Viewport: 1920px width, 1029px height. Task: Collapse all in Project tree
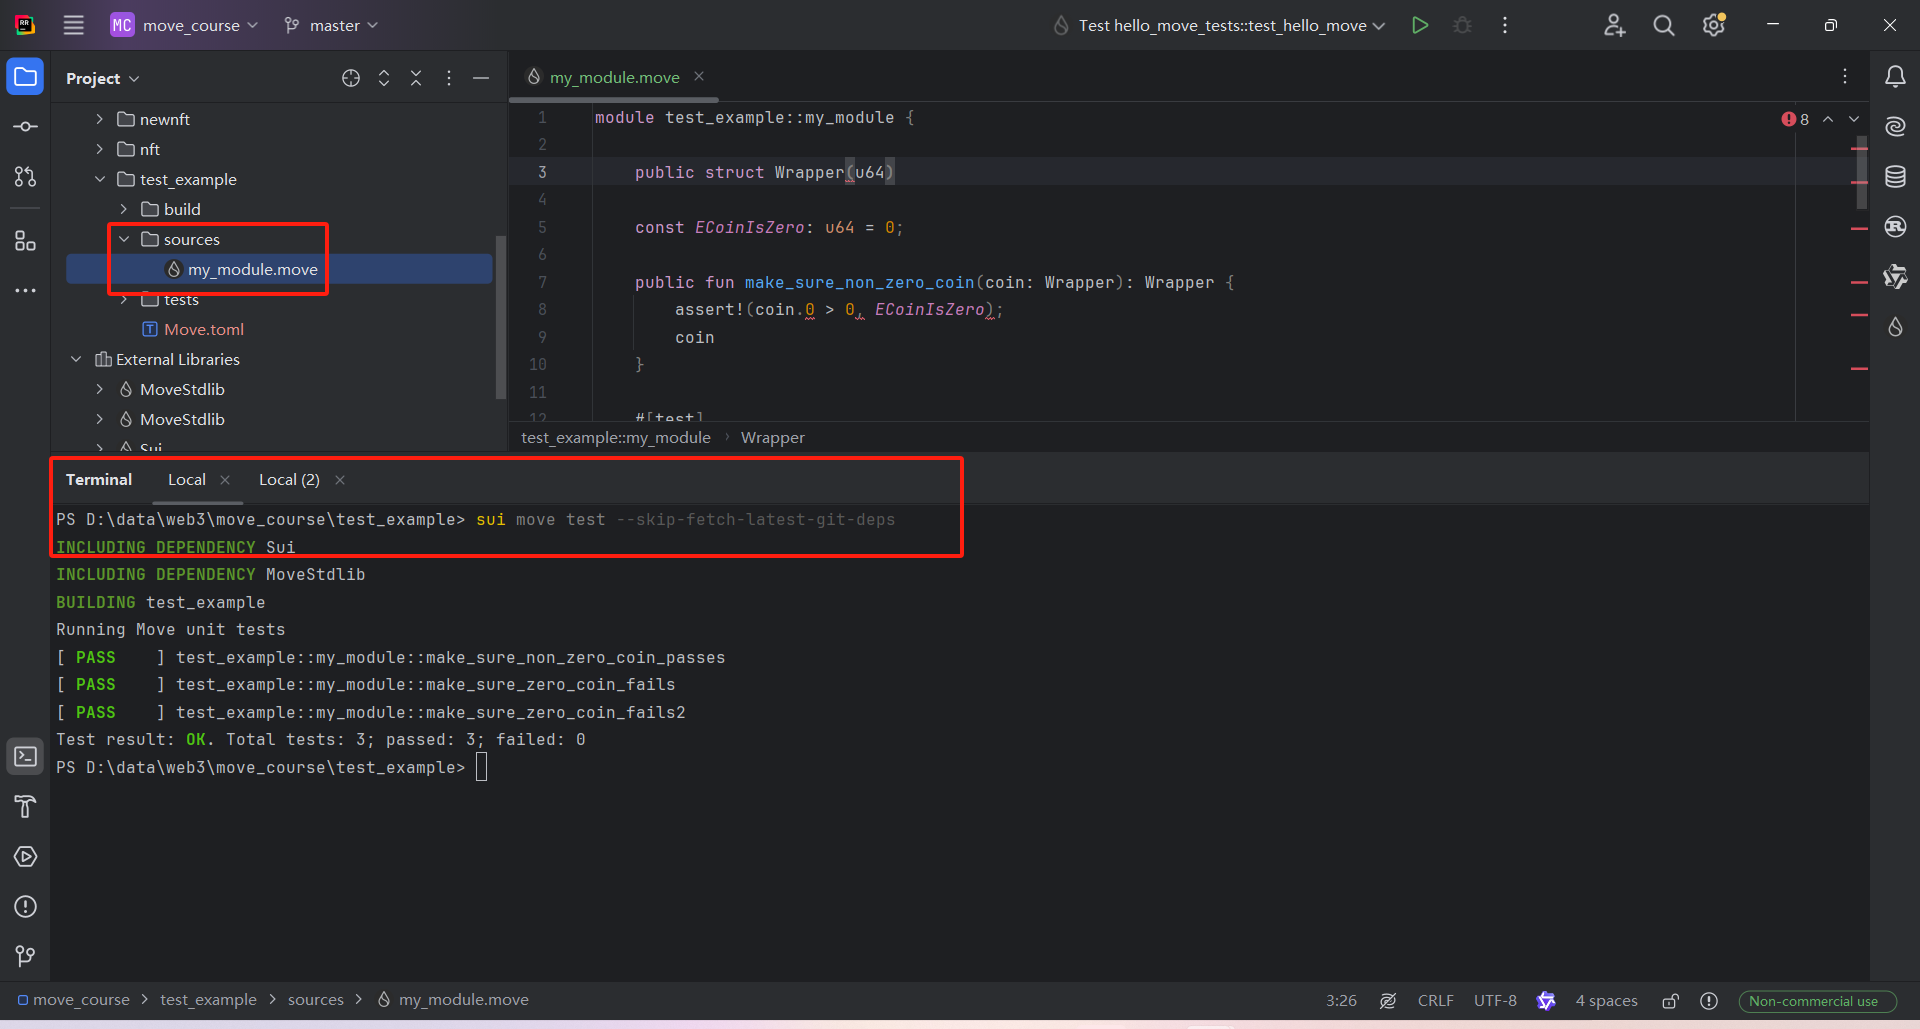(x=416, y=78)
